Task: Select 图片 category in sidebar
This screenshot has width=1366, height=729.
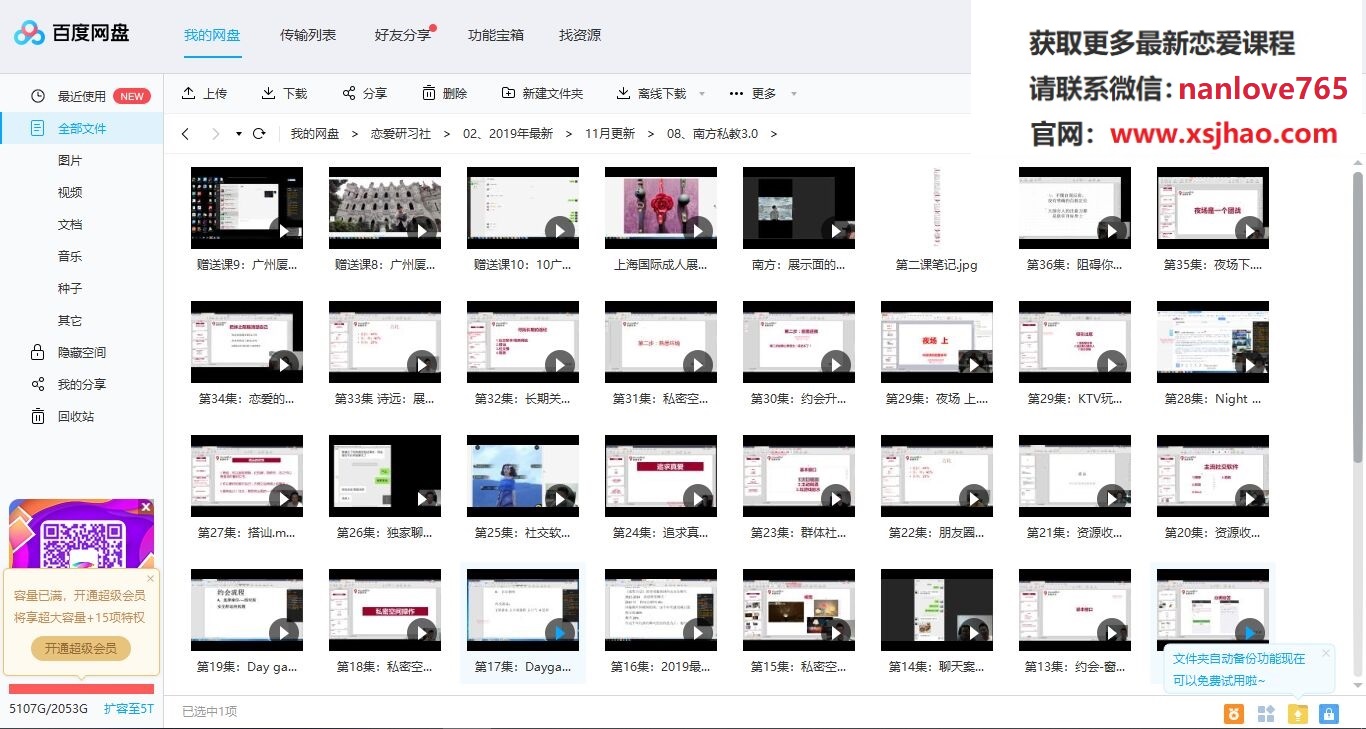Action: tap(70, 160)
